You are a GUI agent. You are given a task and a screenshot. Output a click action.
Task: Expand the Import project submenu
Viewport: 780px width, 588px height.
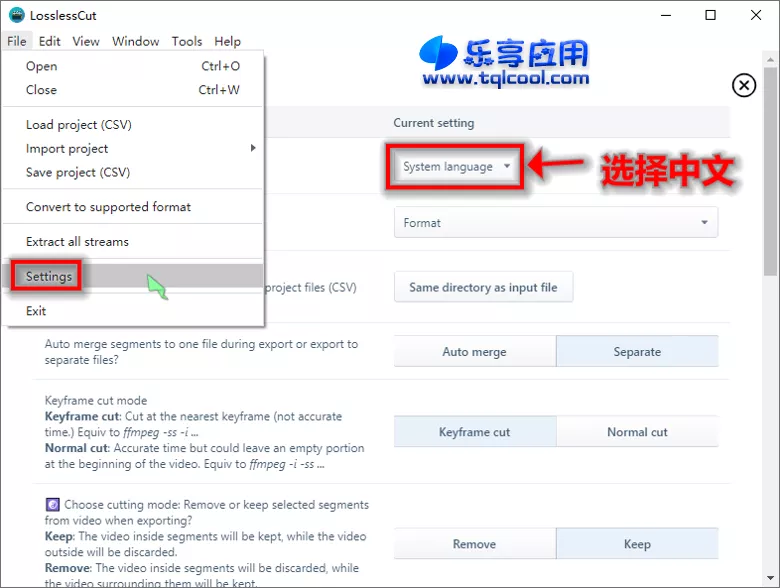[133, 148]
